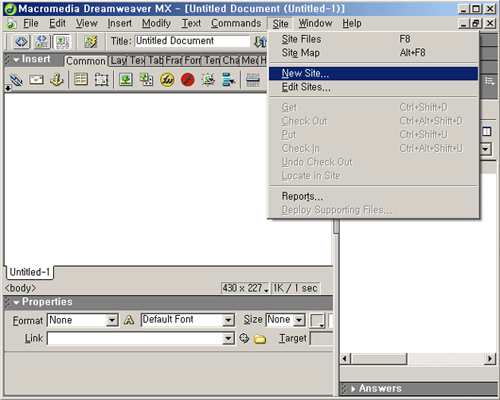The height and width of the screenshot is (400, 500).
Task: Insert an Email Link envelope icon
Action: (x=36, y=80)
